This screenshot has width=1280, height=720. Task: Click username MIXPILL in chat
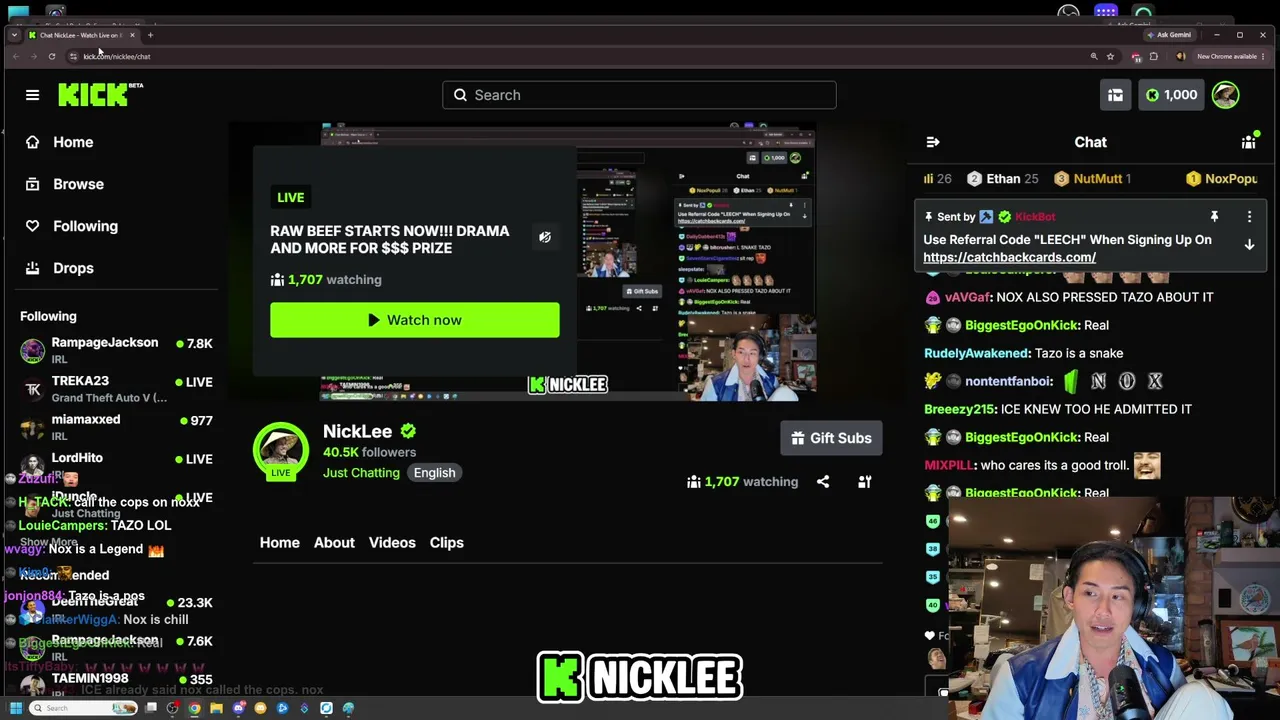[948, 465]
